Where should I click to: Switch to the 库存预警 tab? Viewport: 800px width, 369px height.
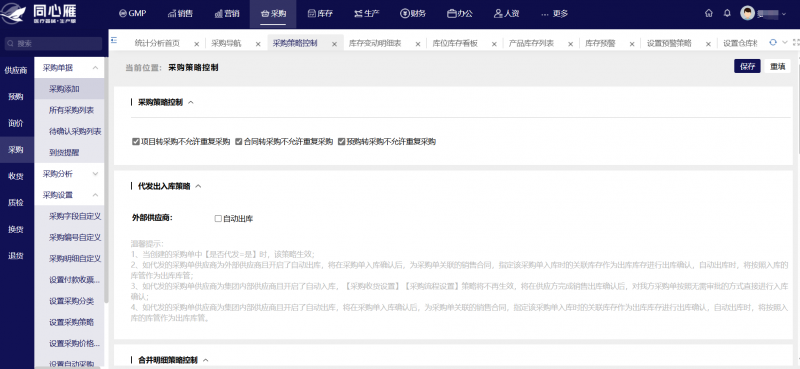click(x=600, y=44)
